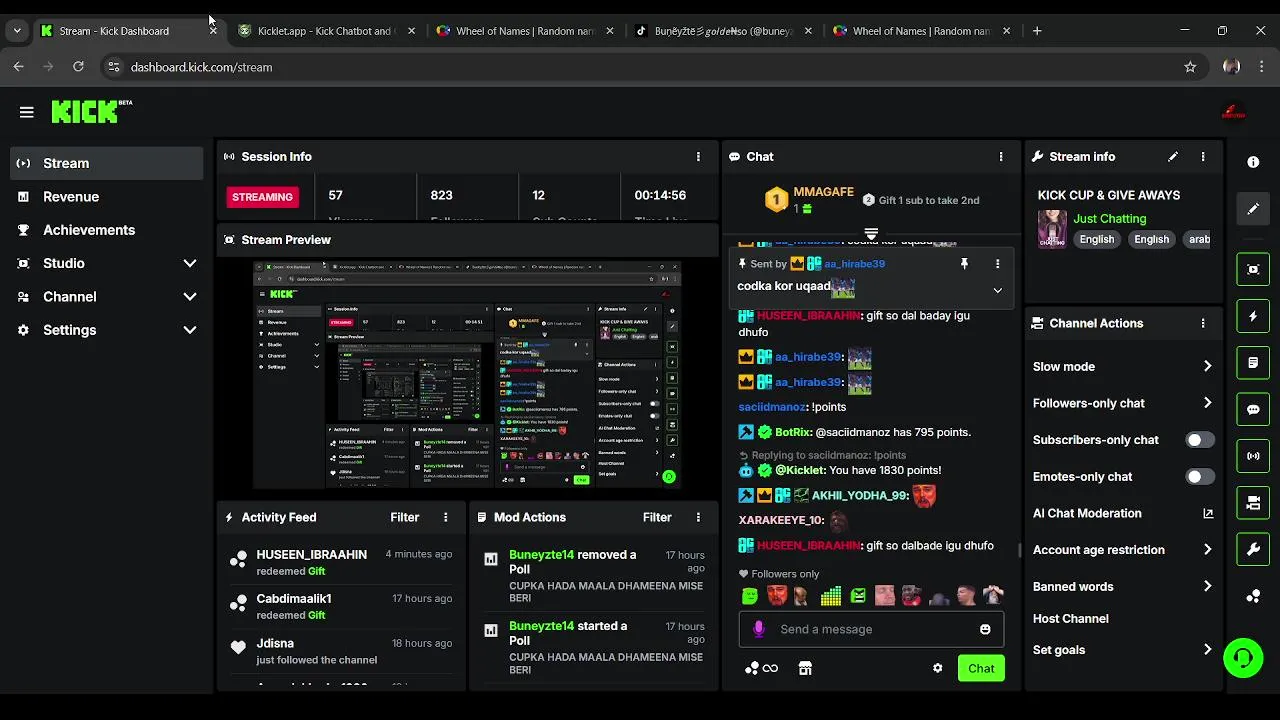Click the green meter emote in quick emotes
Viewport: 1280px width, 720px height.
pos(831,596)
